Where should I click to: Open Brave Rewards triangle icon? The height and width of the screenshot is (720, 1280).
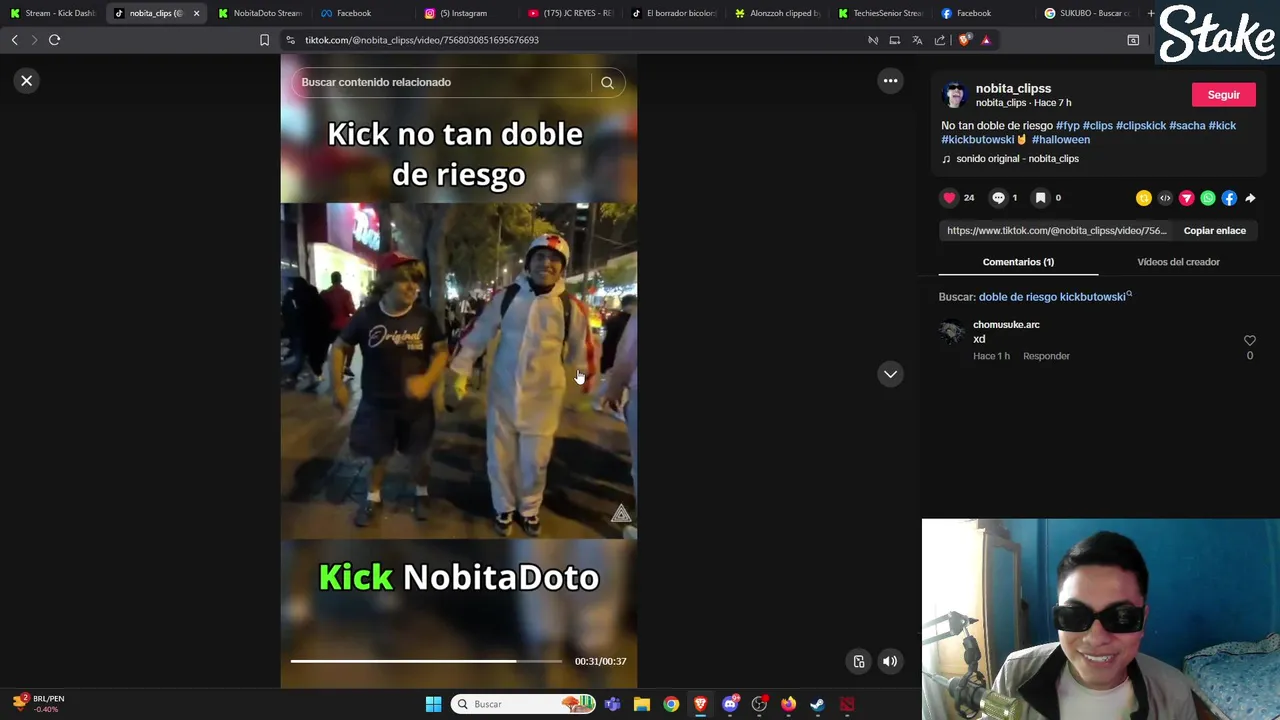tap(986, 40)
